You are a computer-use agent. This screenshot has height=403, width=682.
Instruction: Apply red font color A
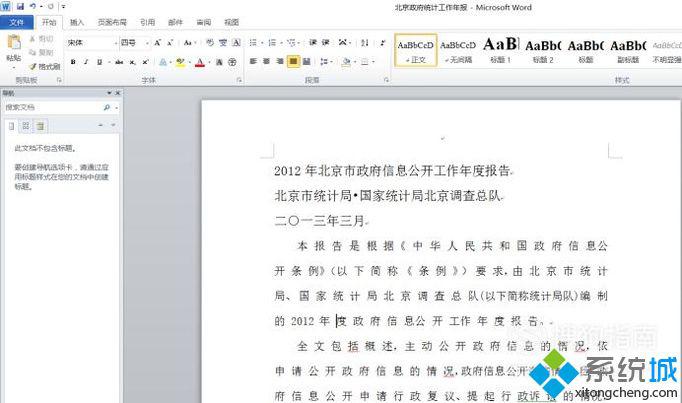(200, 62)
